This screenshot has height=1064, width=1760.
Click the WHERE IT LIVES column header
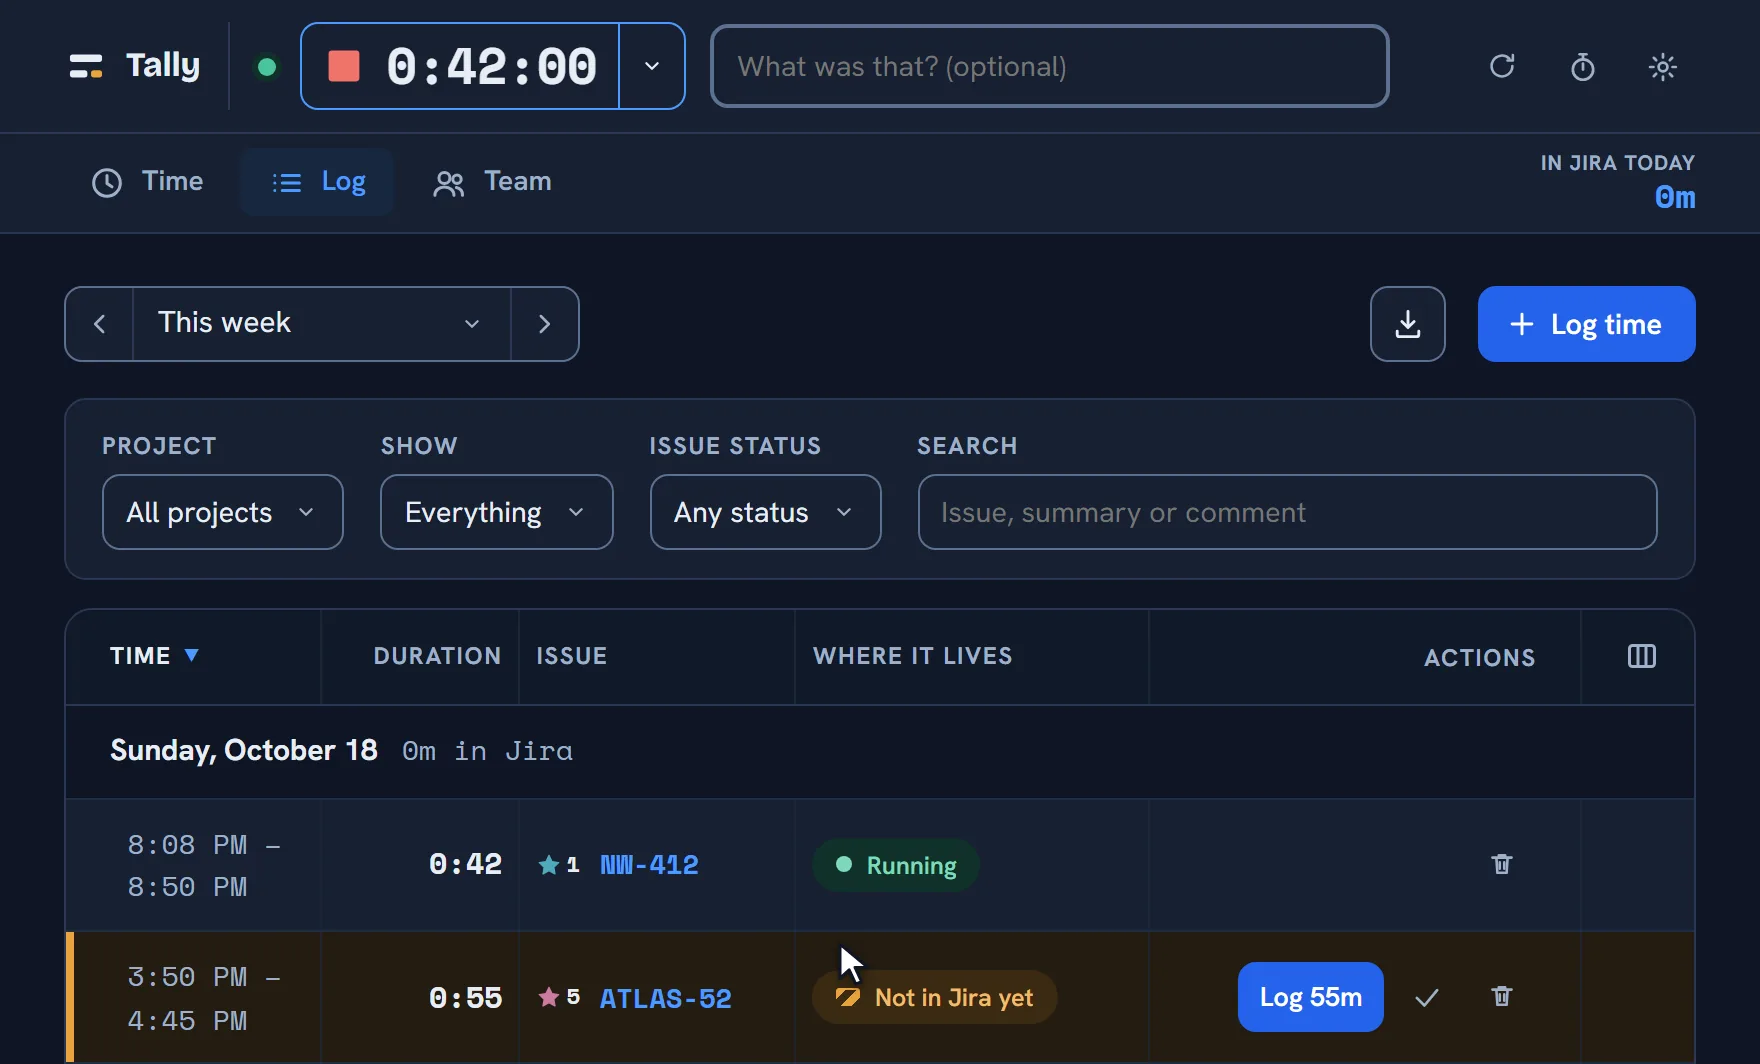[912, 656]
